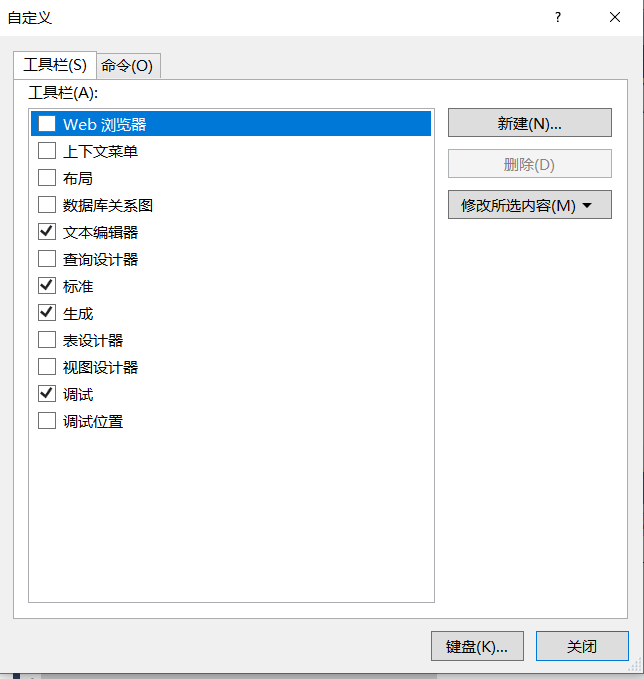Disable the 生成 toolbar checkbox

[47, 313]
